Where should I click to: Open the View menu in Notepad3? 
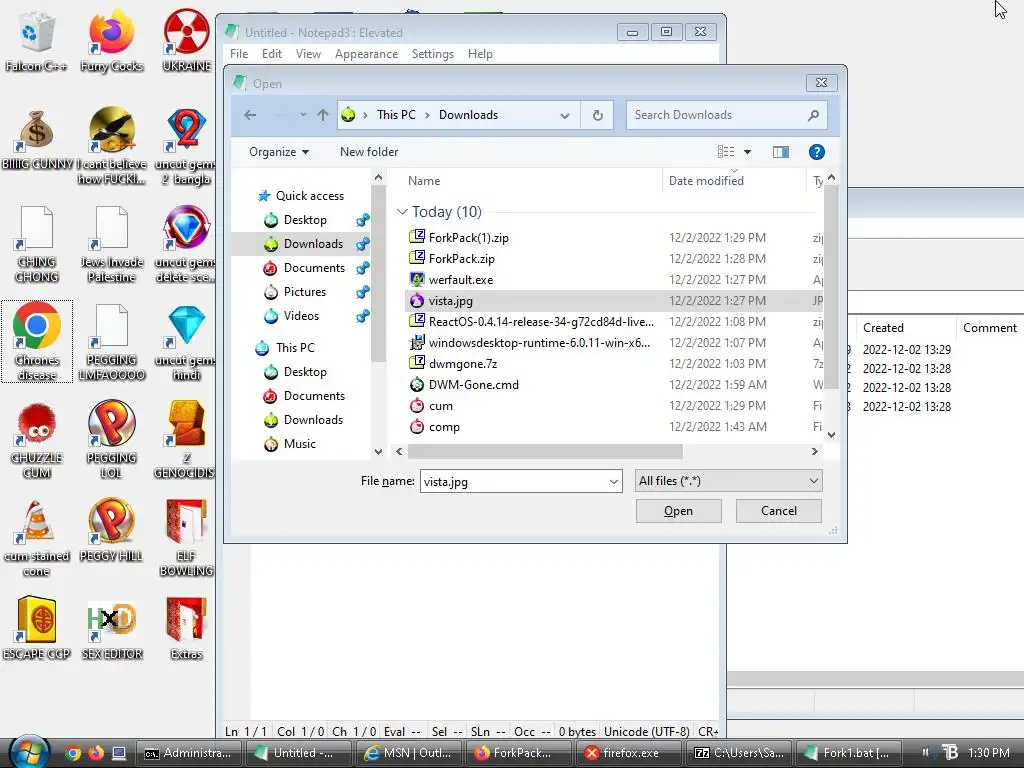click(x=308, y=54)
